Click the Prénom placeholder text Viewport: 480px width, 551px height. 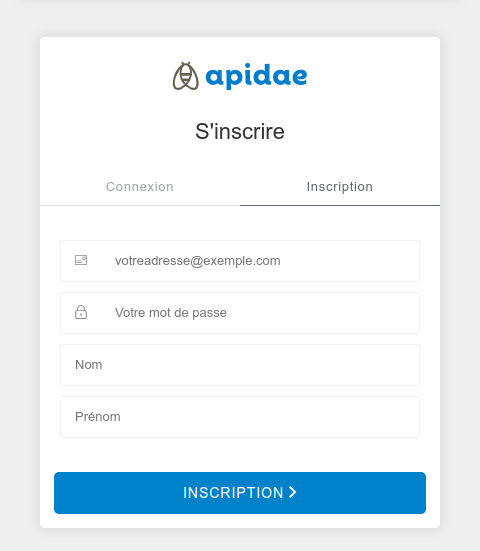(98, 417)
